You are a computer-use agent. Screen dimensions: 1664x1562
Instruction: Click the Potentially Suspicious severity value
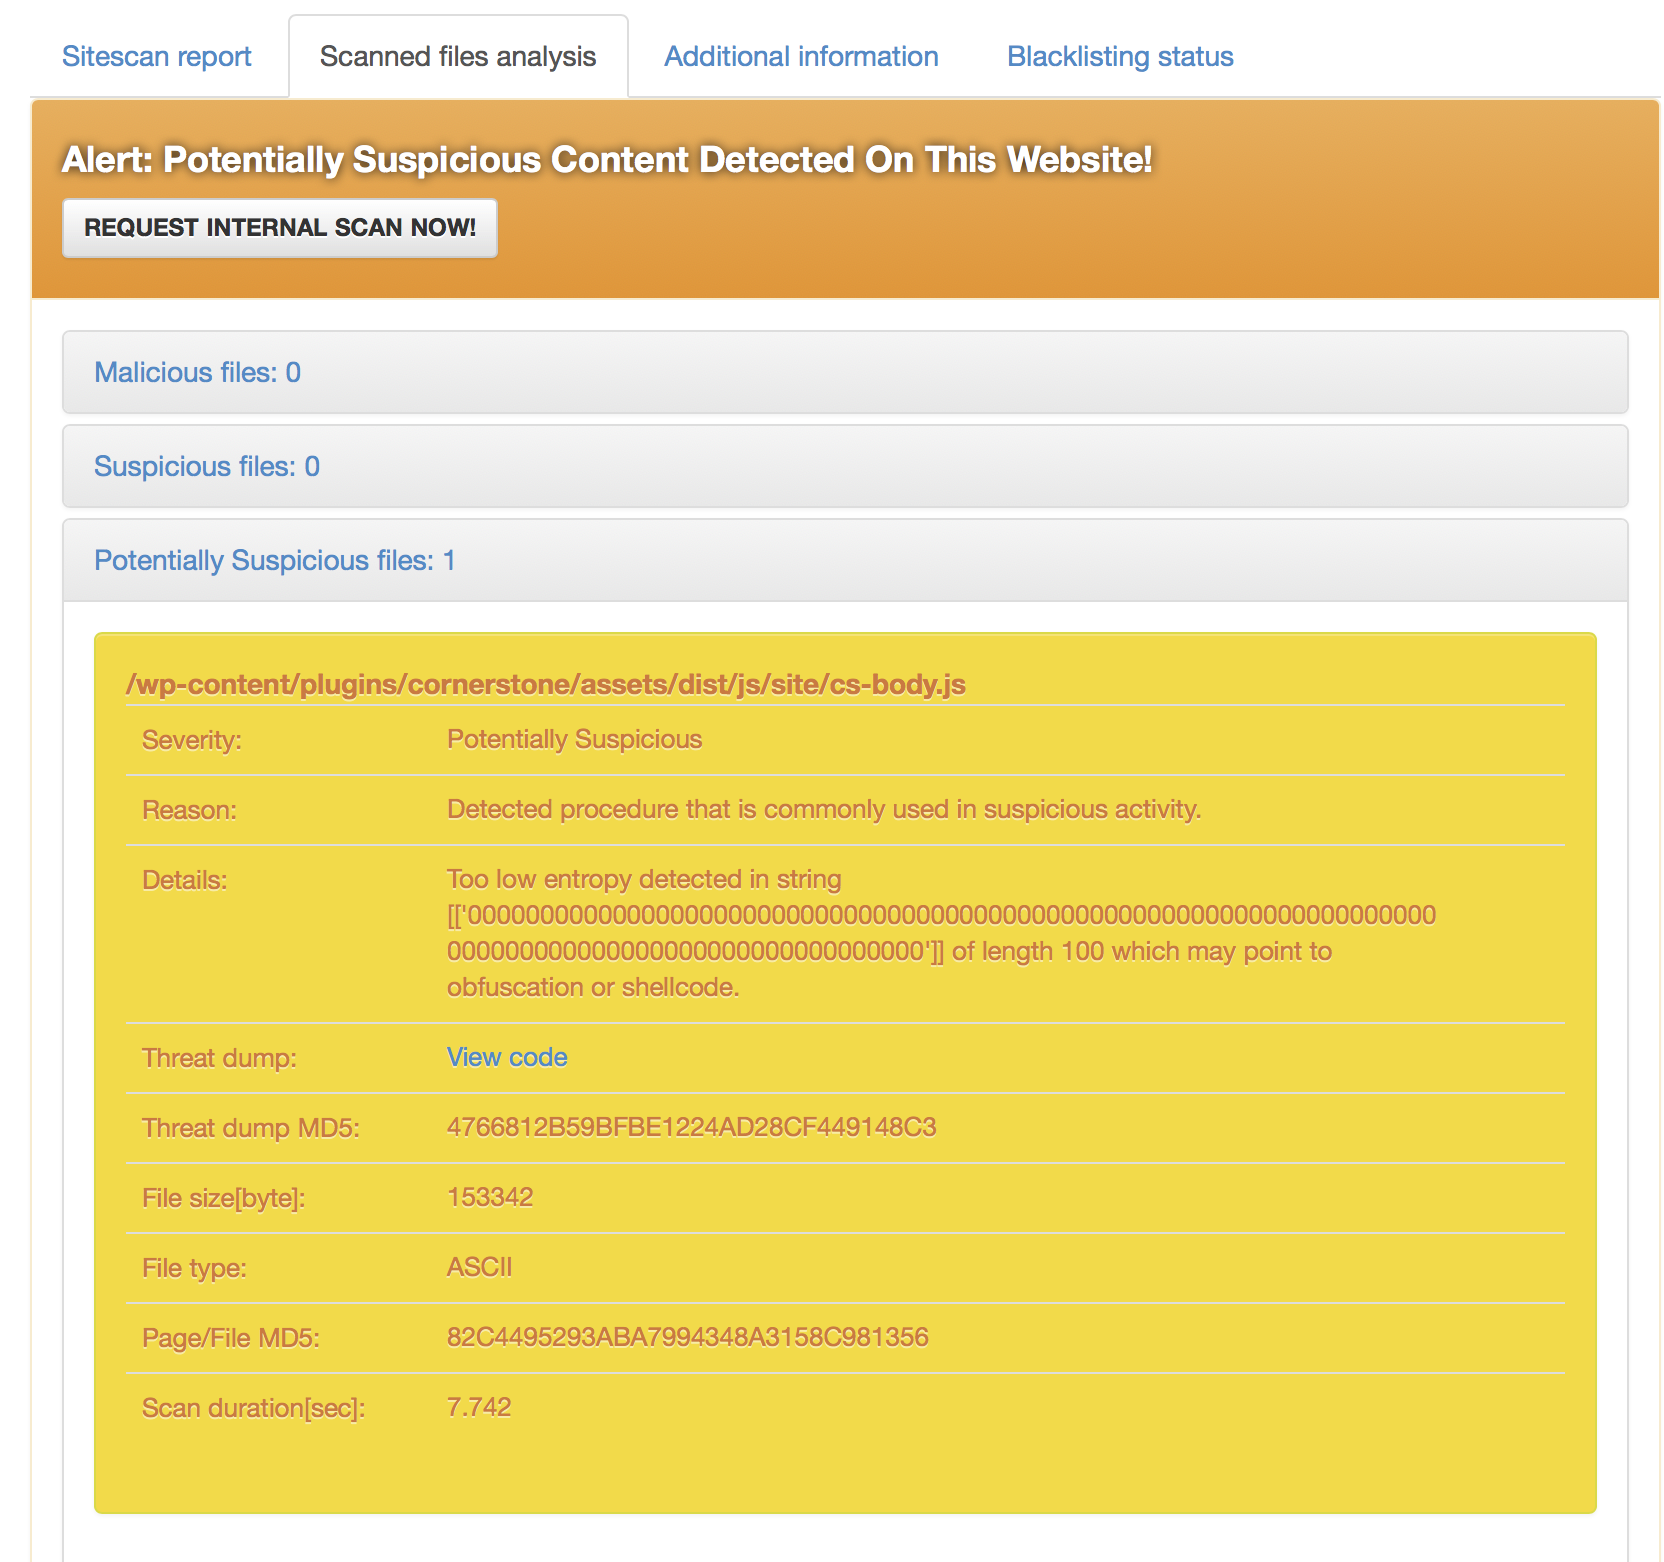(574, 740)
